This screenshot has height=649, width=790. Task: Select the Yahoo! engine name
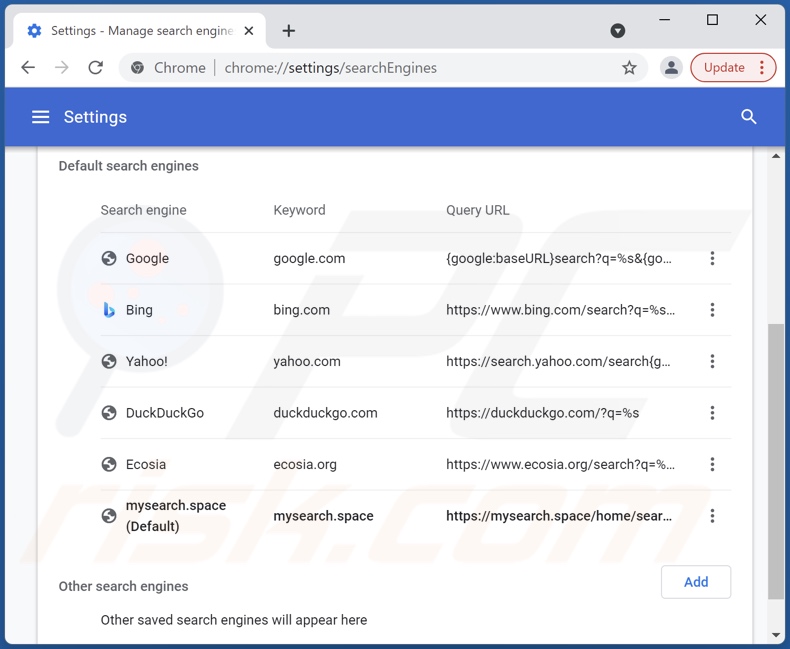(x=147, y=361)
